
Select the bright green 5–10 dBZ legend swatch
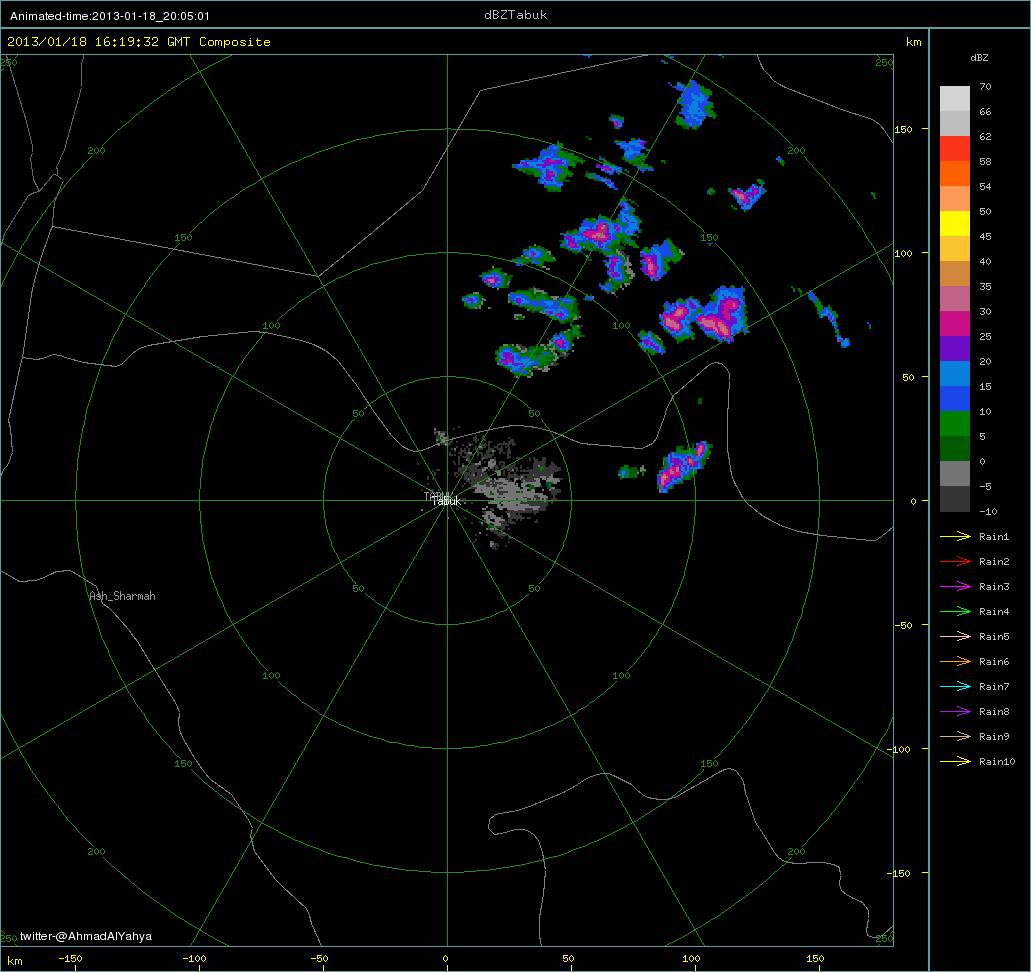pos(955,424)
